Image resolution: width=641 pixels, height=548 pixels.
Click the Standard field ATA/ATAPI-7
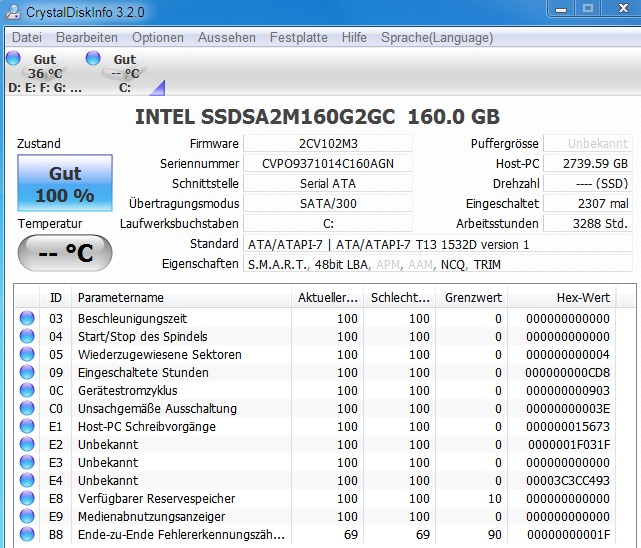tap(438, 244)
